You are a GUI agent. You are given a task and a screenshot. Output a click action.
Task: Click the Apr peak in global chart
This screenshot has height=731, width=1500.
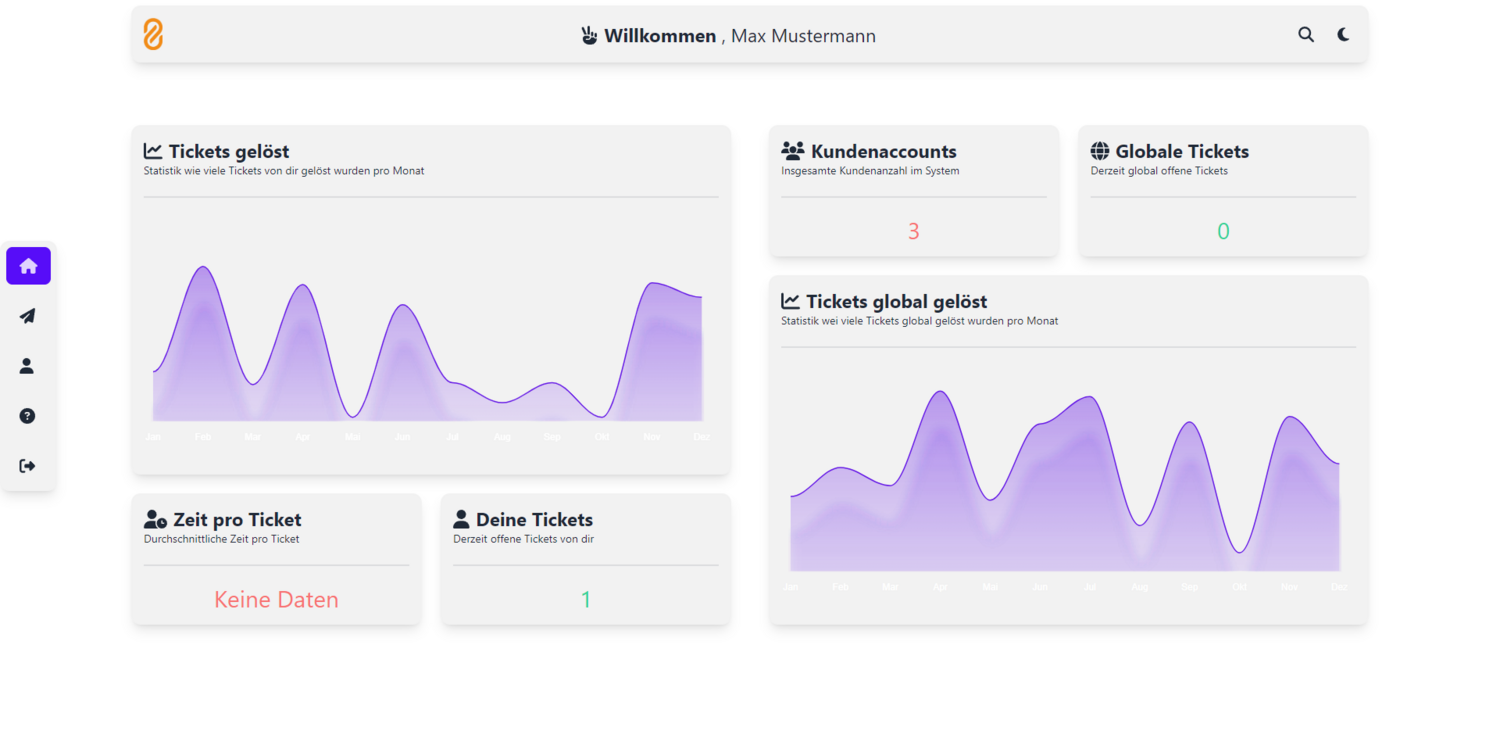(x=939, y=392)
